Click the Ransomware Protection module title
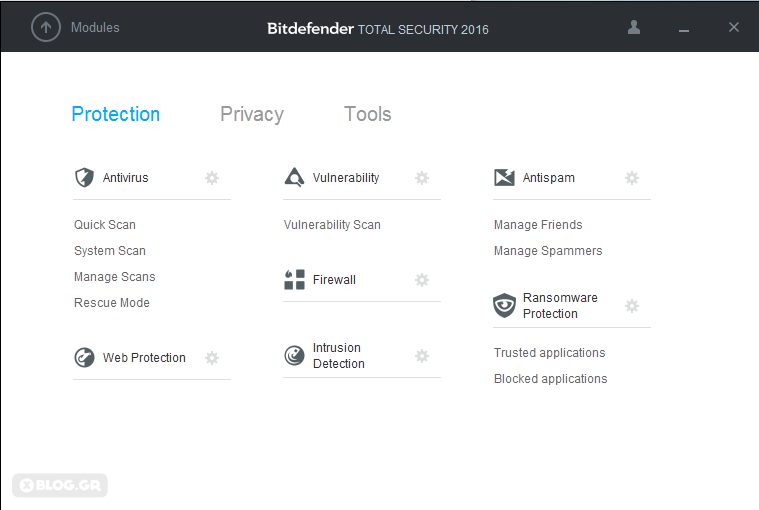 tap(560, 305)
